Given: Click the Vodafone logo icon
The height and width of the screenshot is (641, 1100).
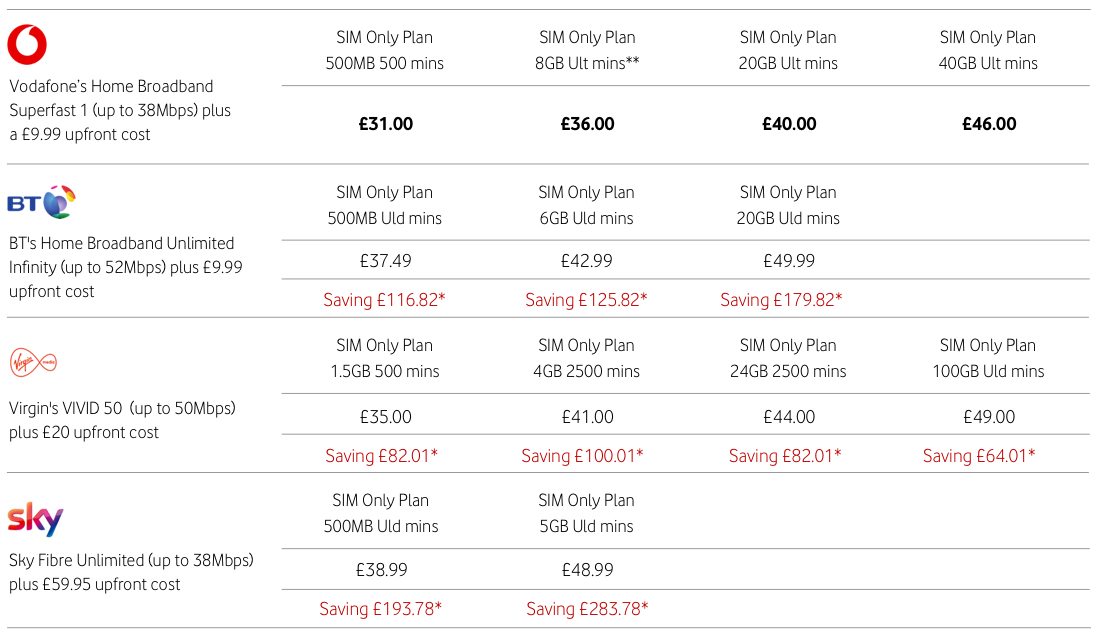Looking at the screenshot, I should tap(27, 44).
